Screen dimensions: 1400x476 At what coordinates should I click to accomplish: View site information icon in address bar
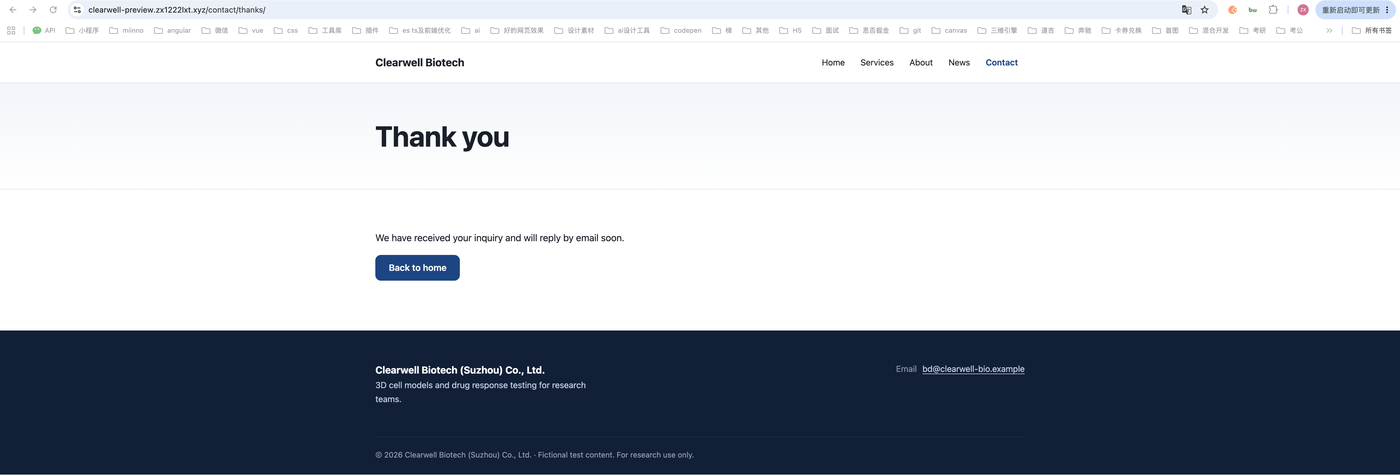click(x=77, y=10)
